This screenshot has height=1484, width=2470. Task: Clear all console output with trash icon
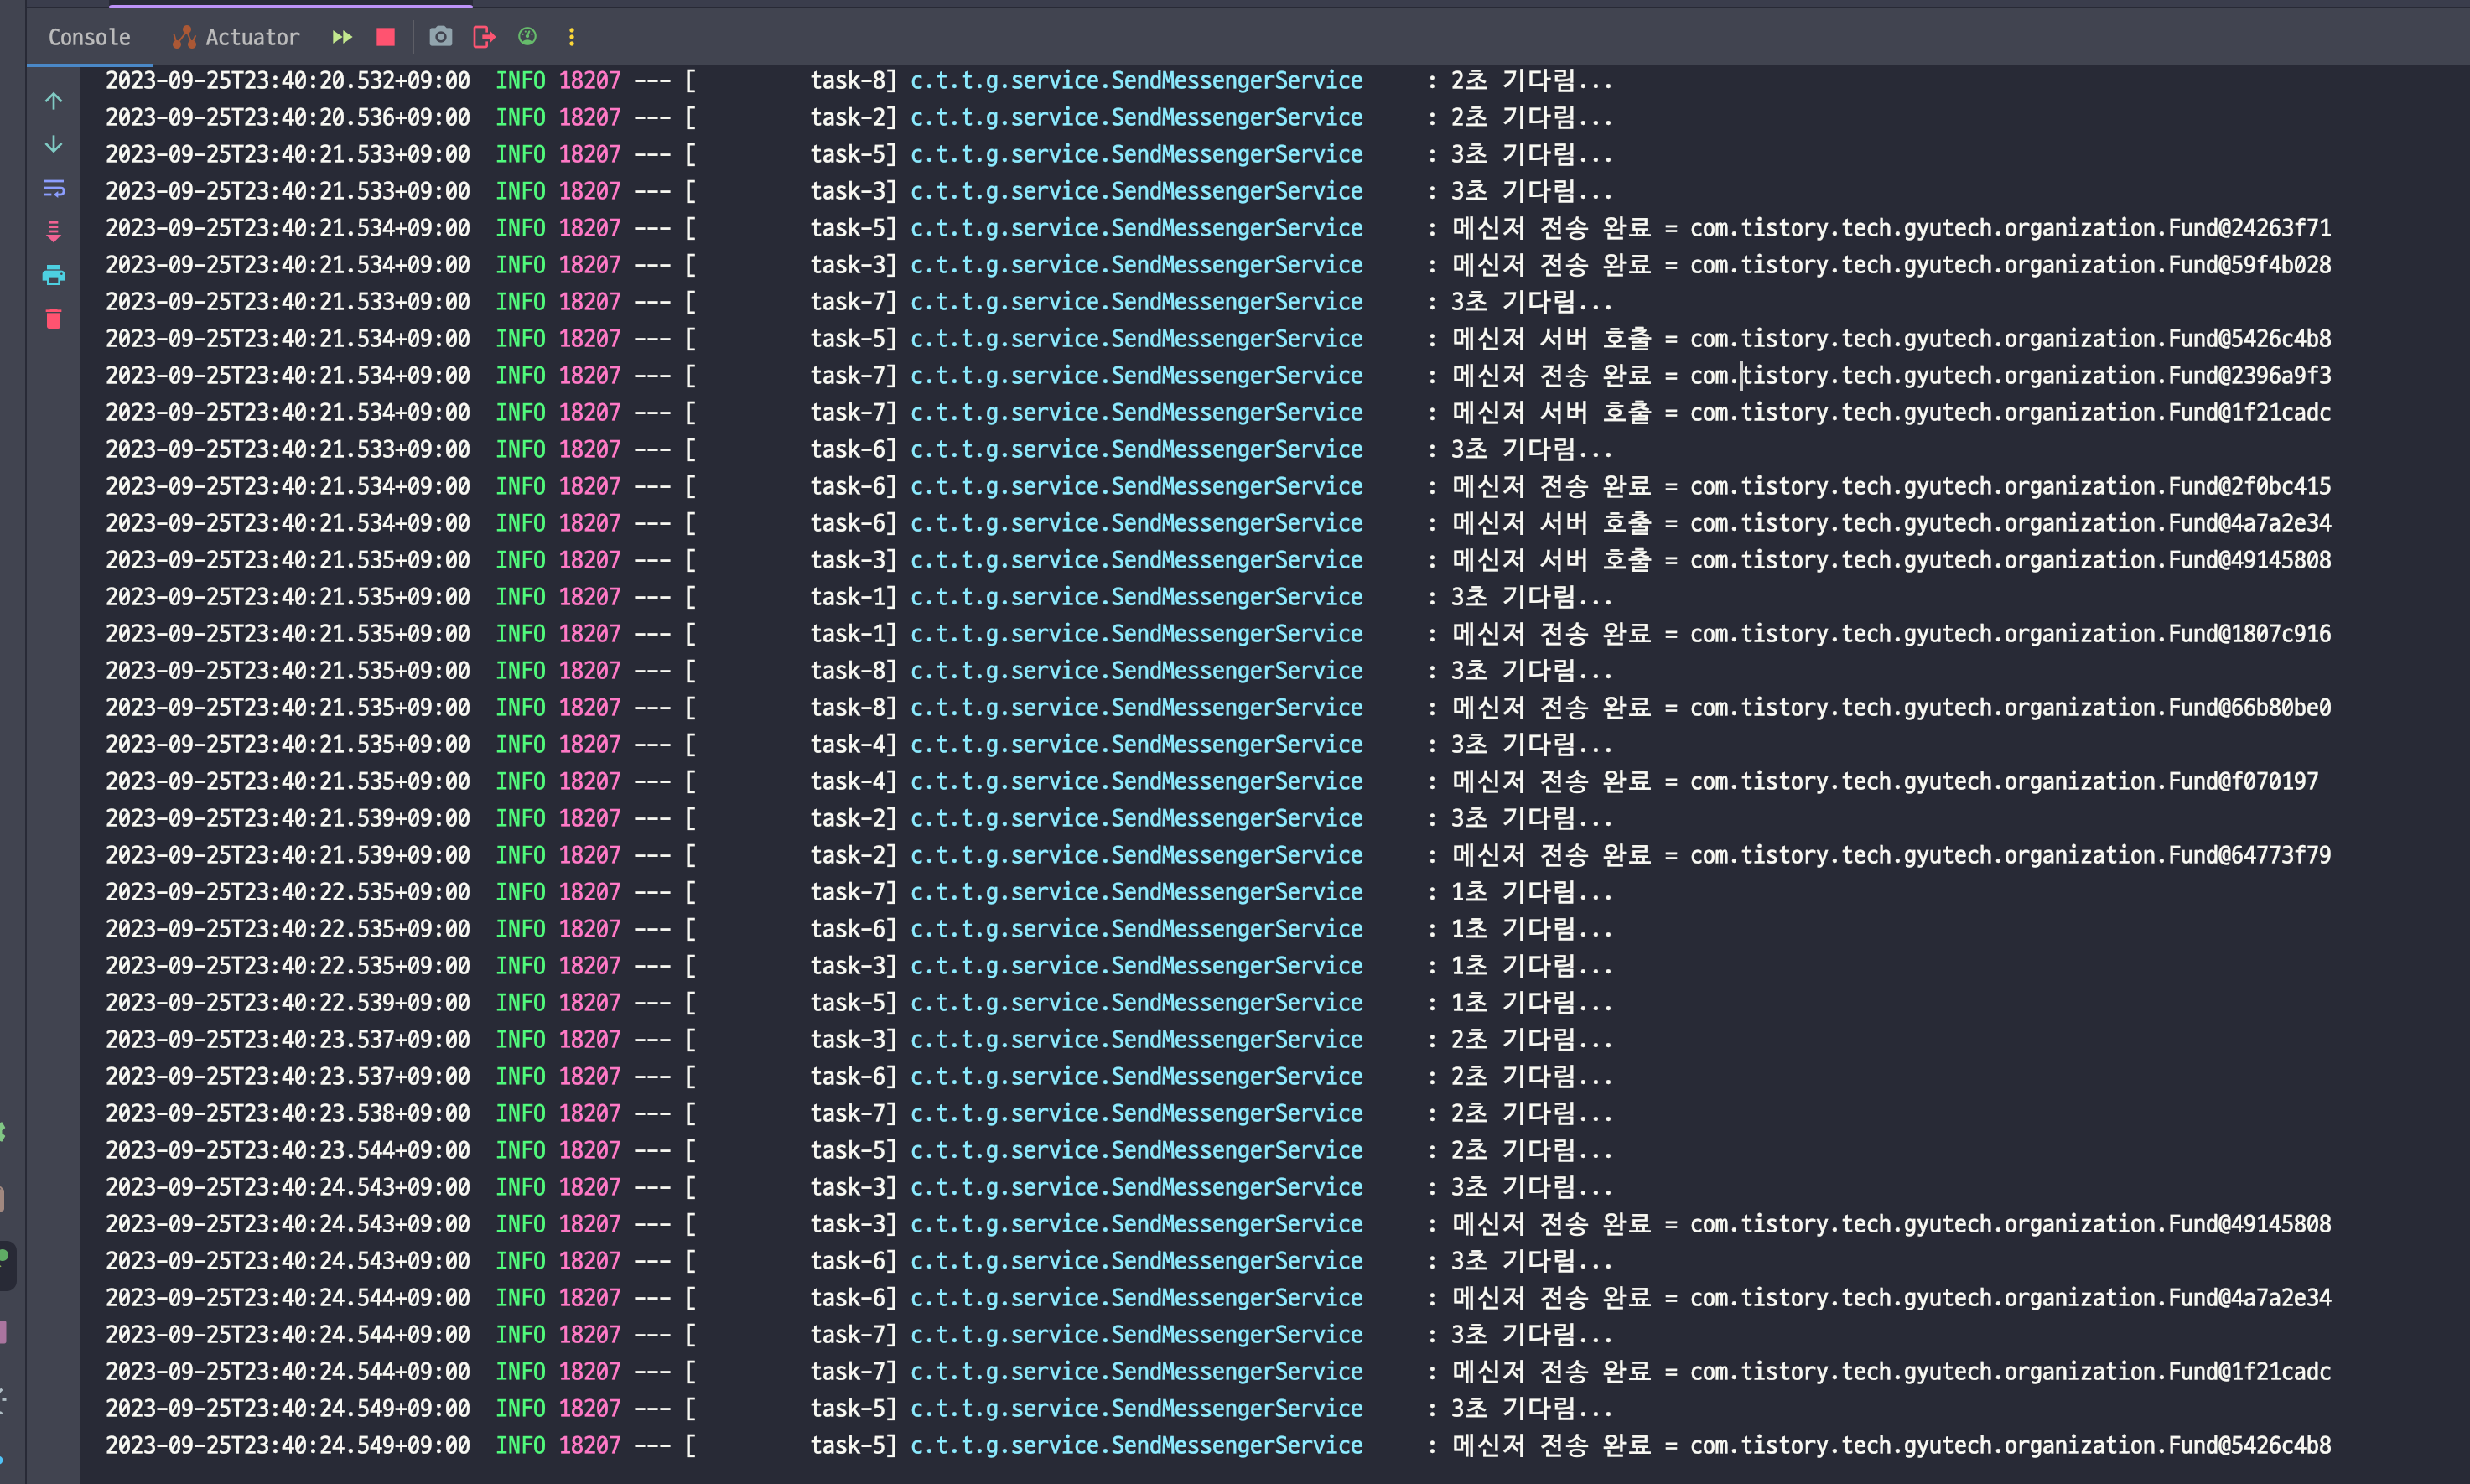tap(54, 319)
